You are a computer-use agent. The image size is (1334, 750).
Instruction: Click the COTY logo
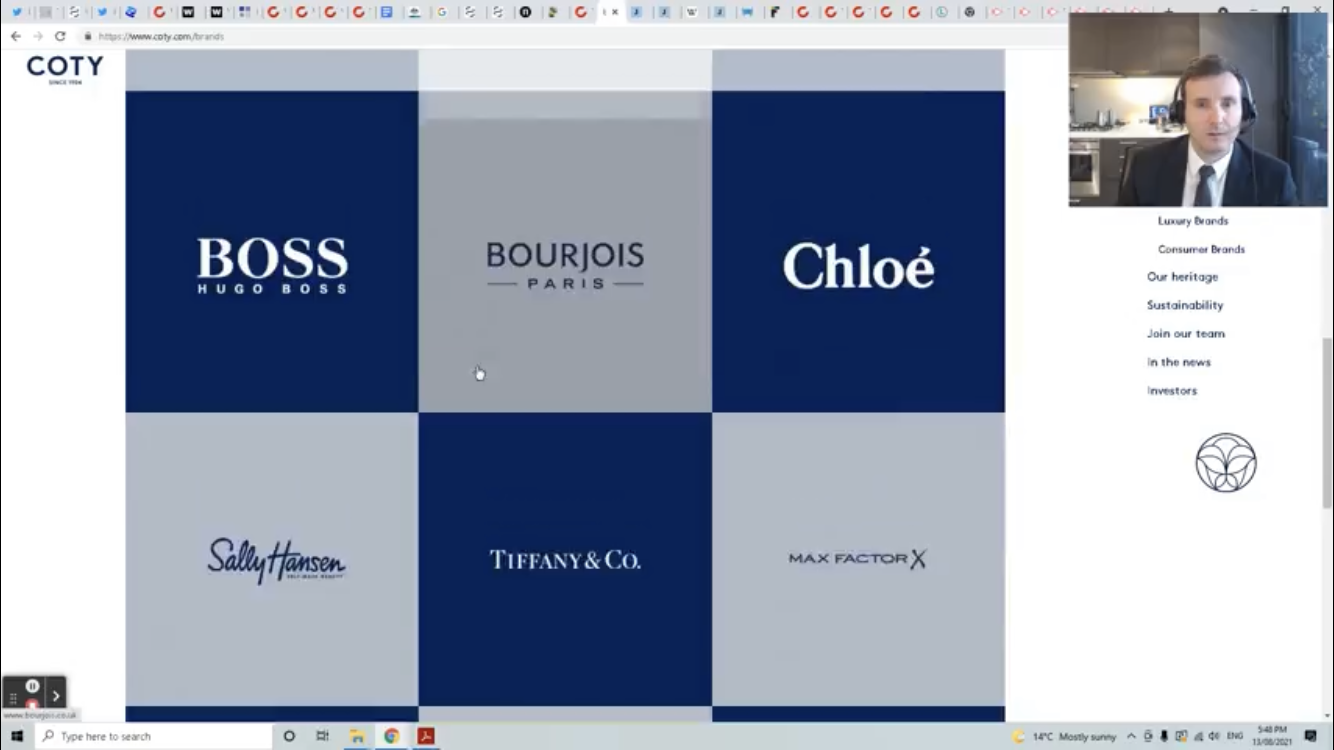click(65, 69)
